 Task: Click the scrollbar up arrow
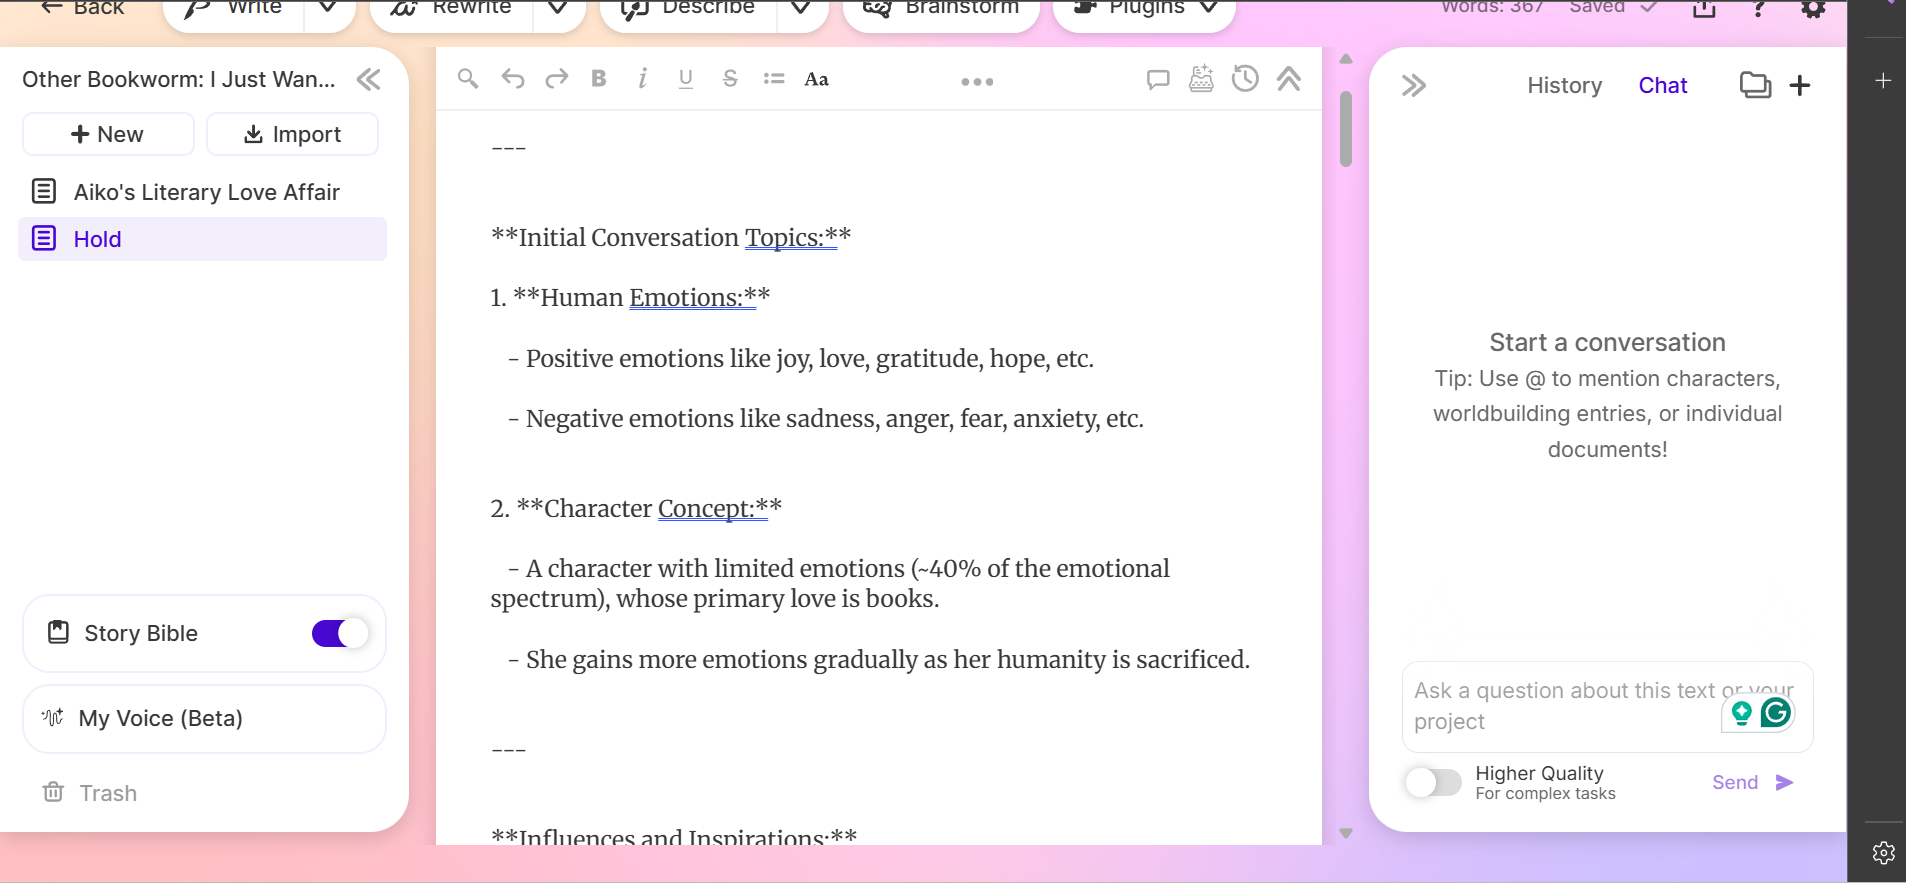(1346, 59)
